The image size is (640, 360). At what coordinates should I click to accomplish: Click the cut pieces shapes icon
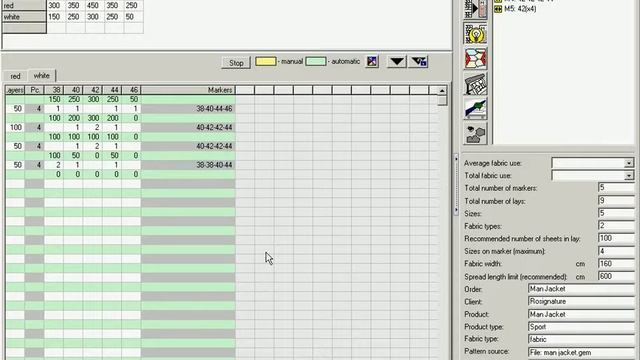pos(476,134)
